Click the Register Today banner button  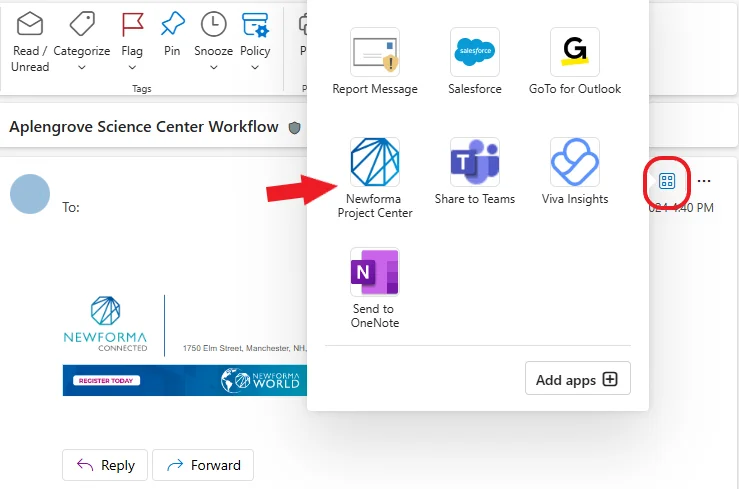[106, 381]
